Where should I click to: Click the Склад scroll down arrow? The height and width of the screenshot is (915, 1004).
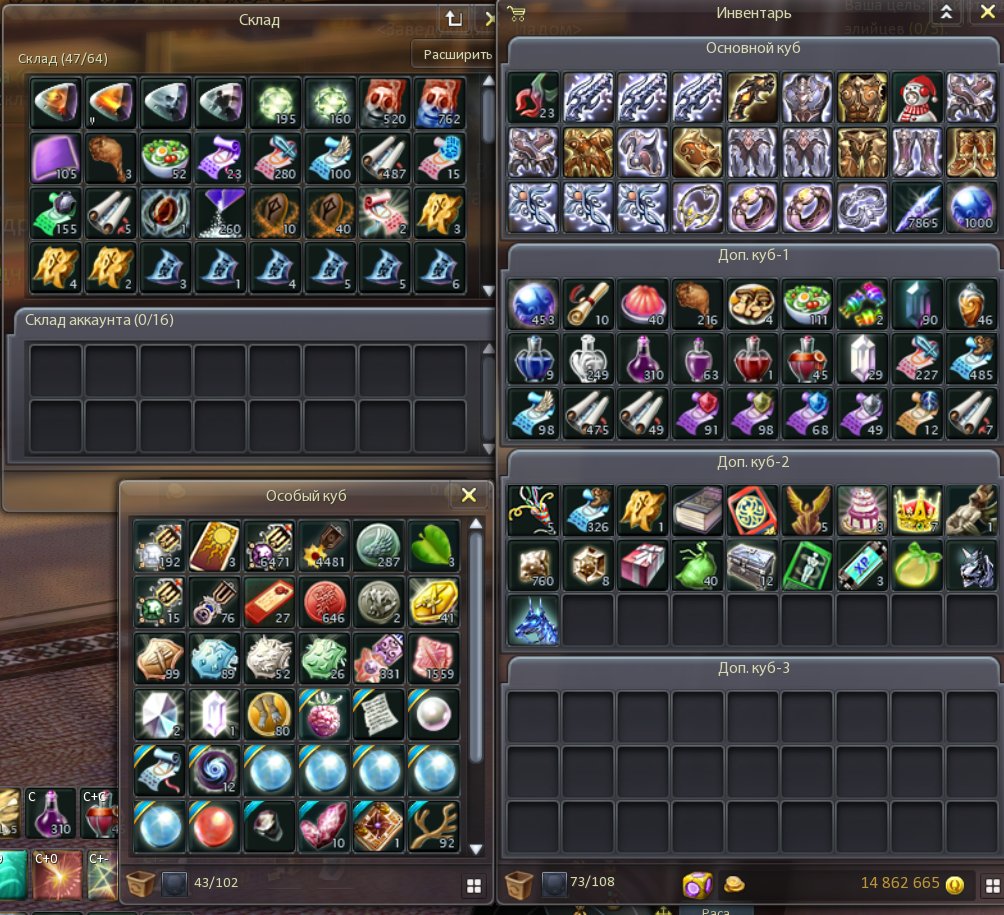pos(488,291)
